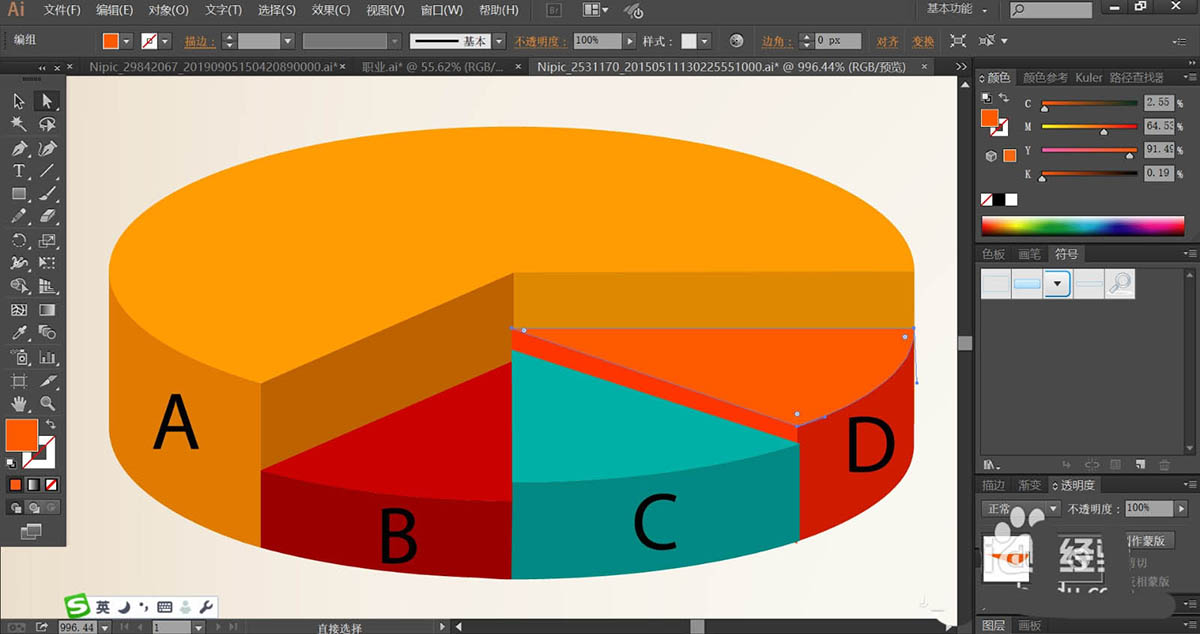
Task: Click the Y value field 91.49
Action: pyautogui.click(x=1158, y=149)
